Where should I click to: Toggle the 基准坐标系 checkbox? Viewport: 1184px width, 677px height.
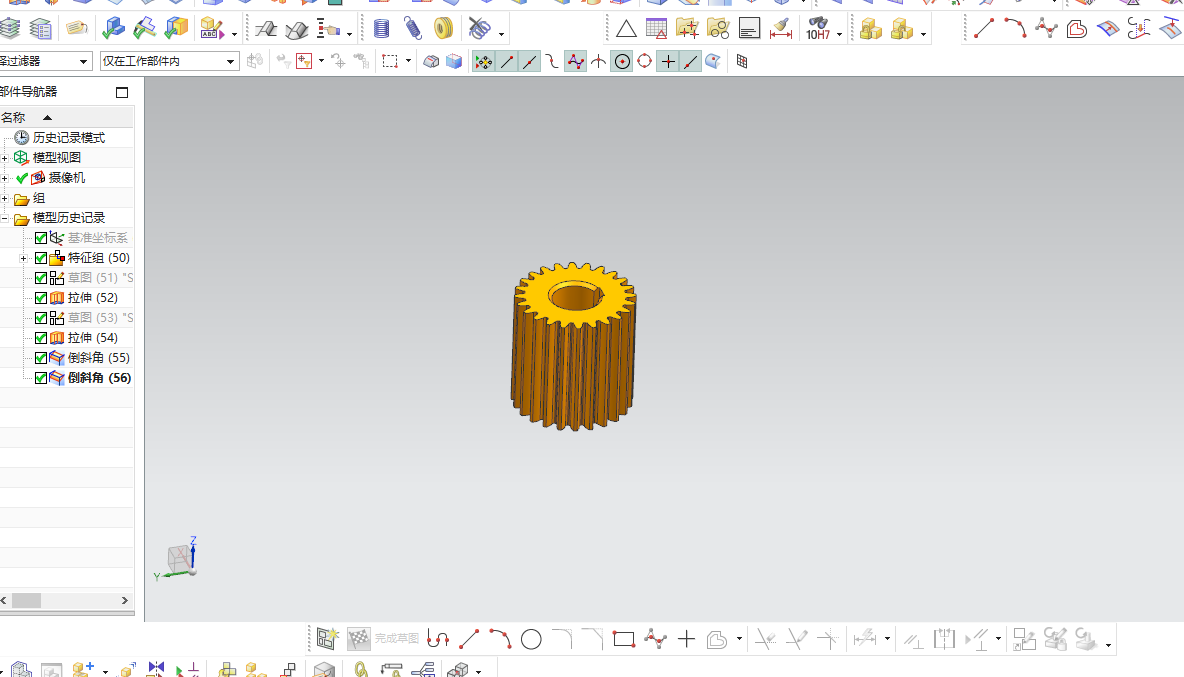click(41, 238)
